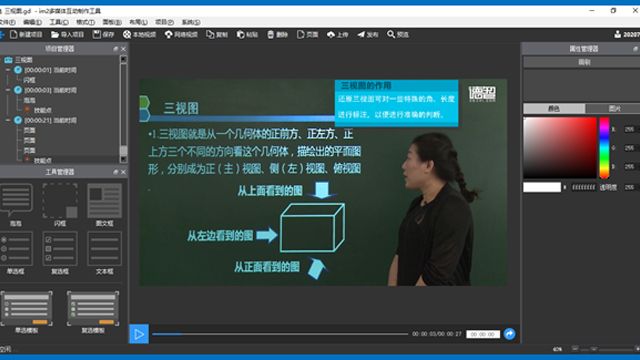Screen dimensions: 640x360
Task: Select the 闪框 item under [00:00:01]
Action: click(x=29, y=80)
